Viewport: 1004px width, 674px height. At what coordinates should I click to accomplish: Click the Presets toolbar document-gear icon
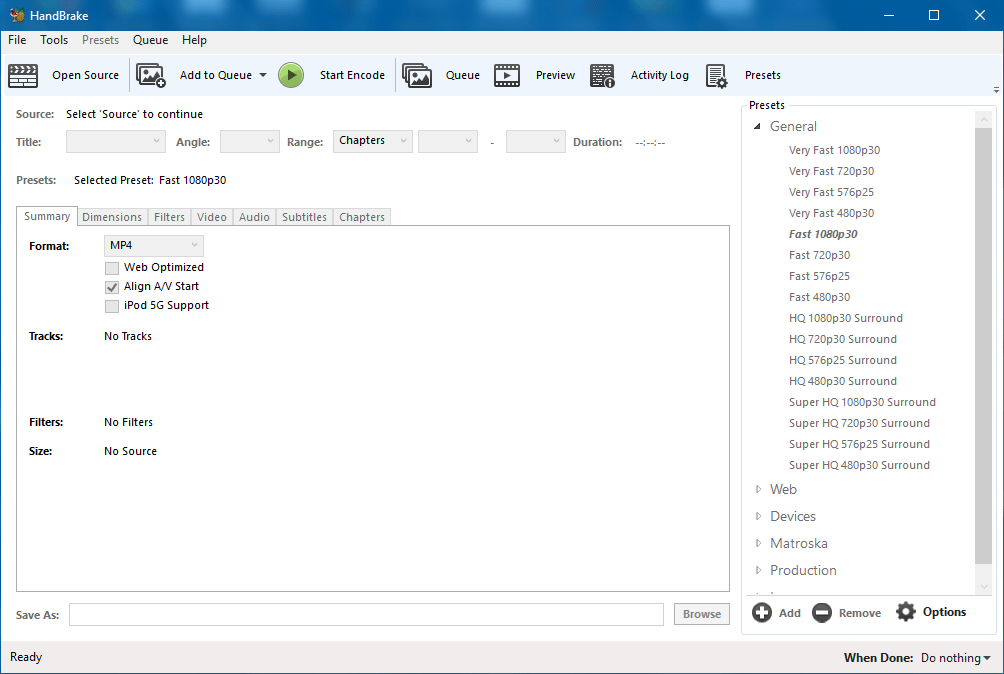click(717, 76)
